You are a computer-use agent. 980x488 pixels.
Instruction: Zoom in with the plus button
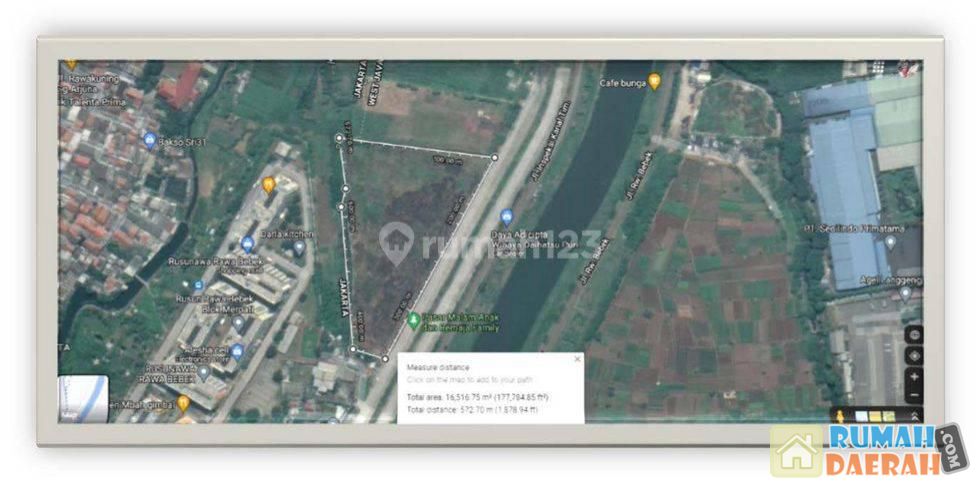pos(912,377)
